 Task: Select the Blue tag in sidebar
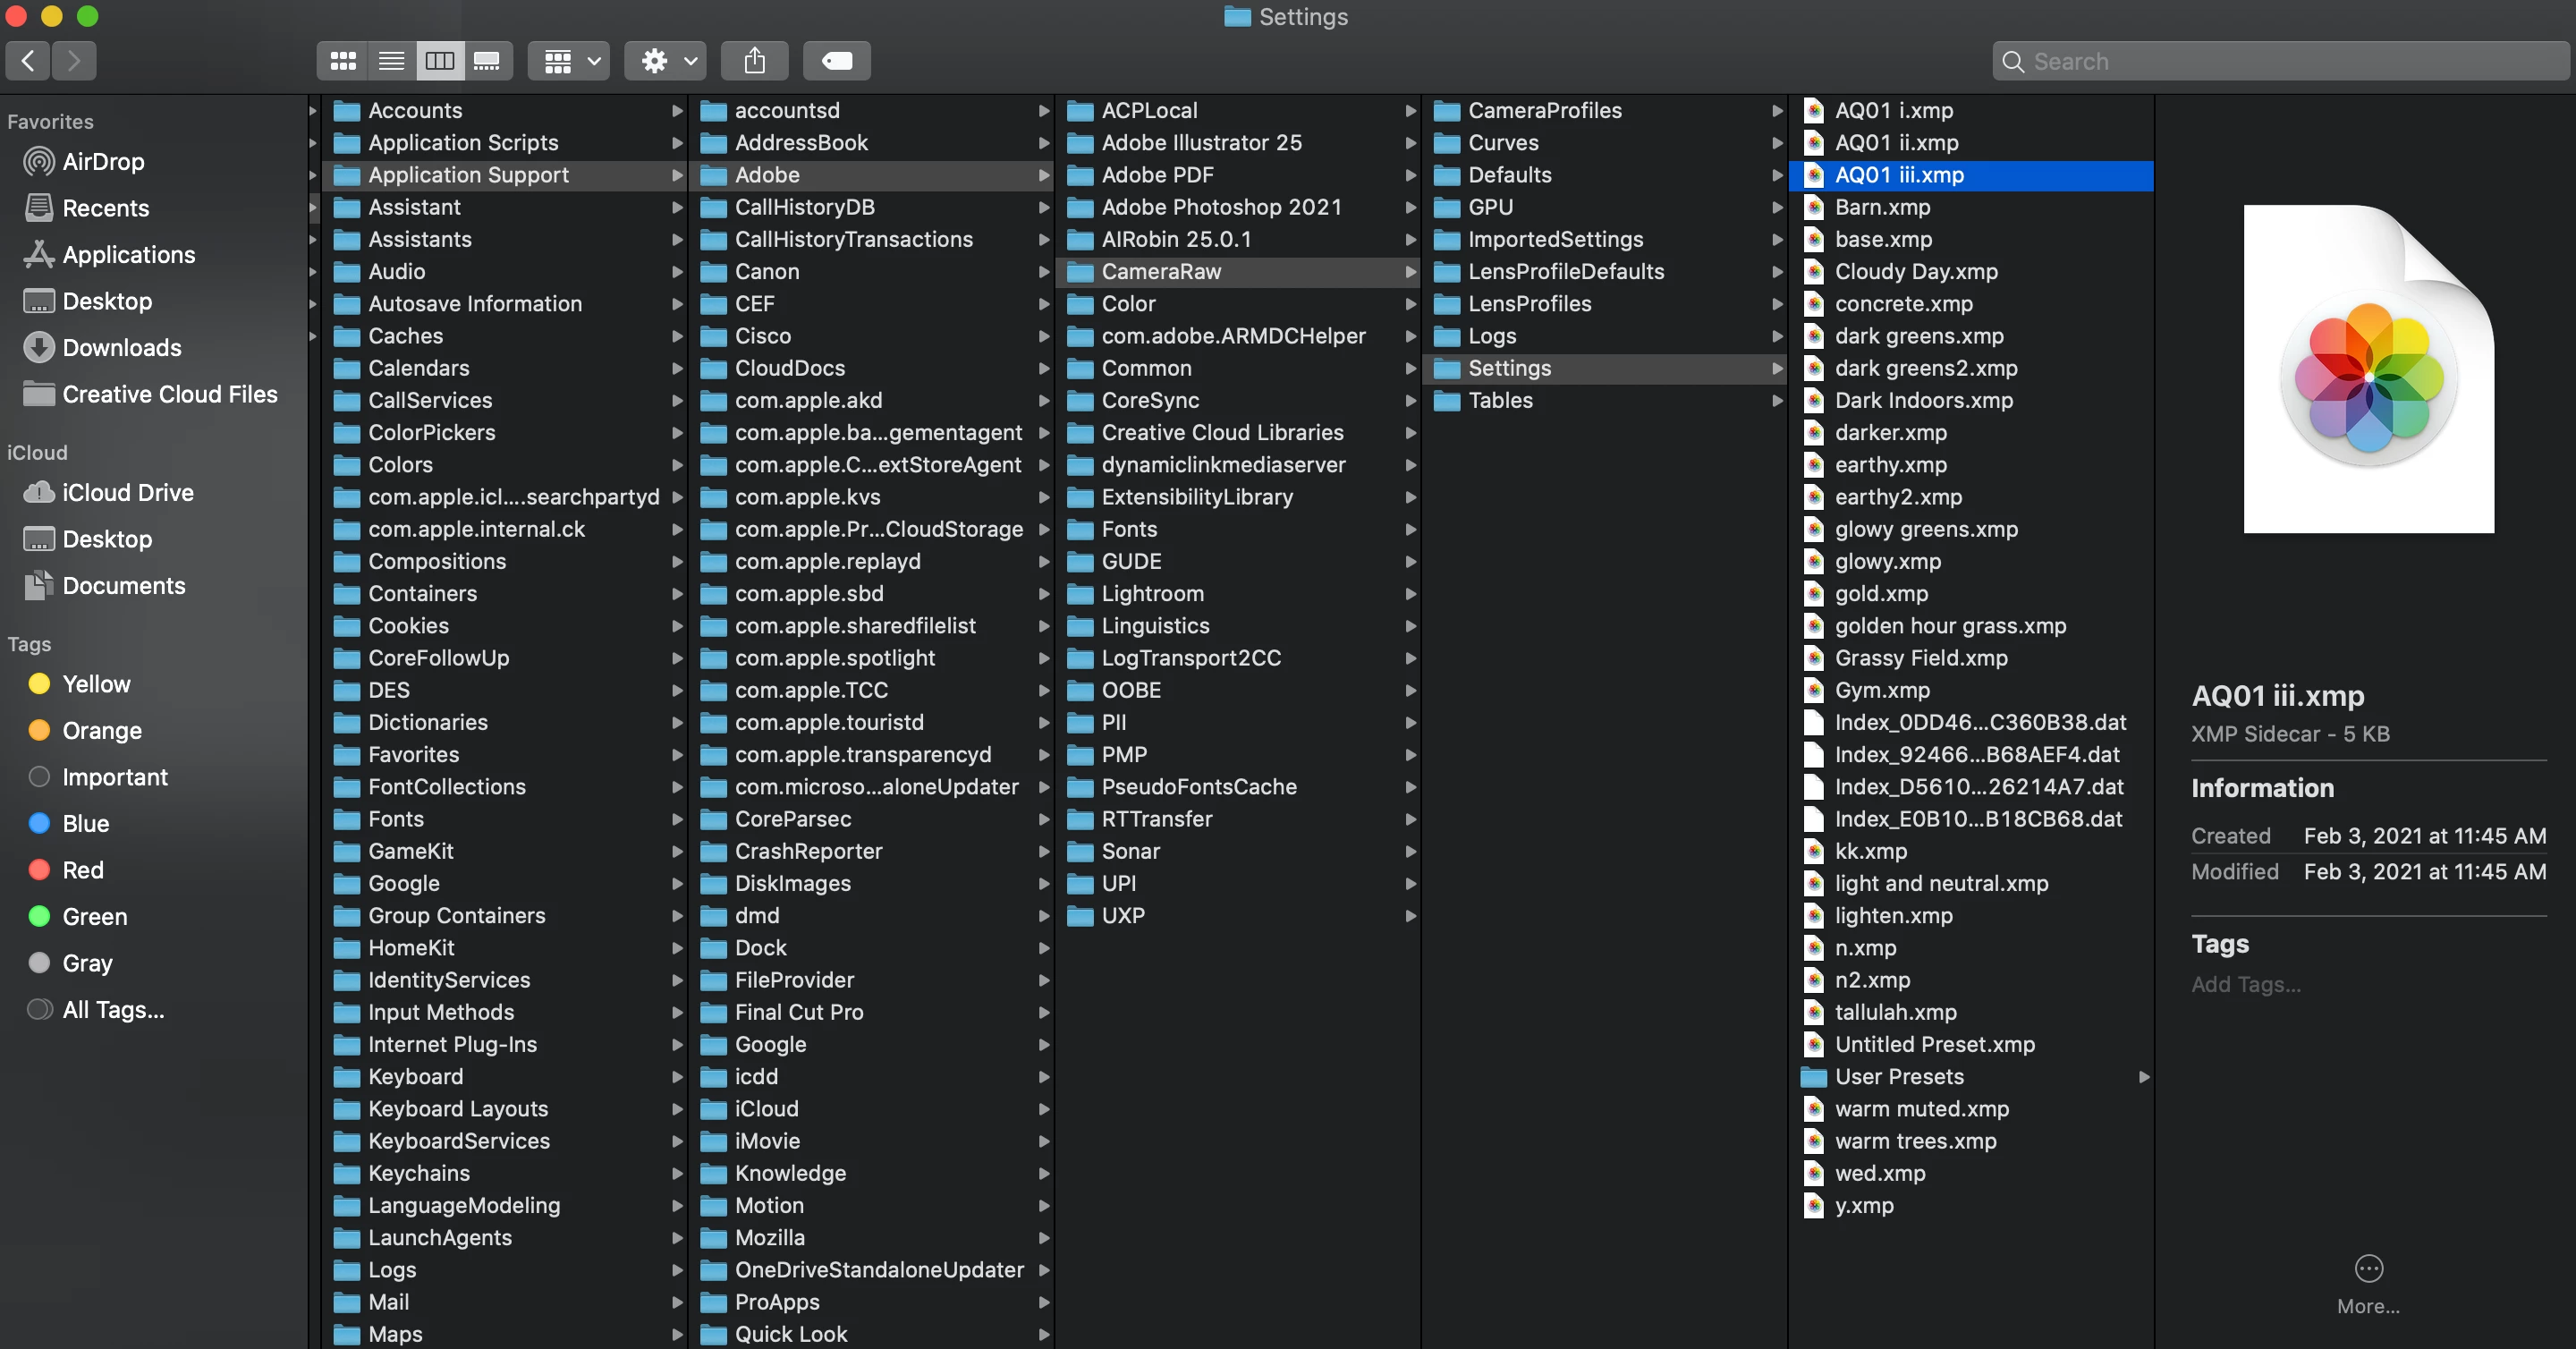[85, 824]
